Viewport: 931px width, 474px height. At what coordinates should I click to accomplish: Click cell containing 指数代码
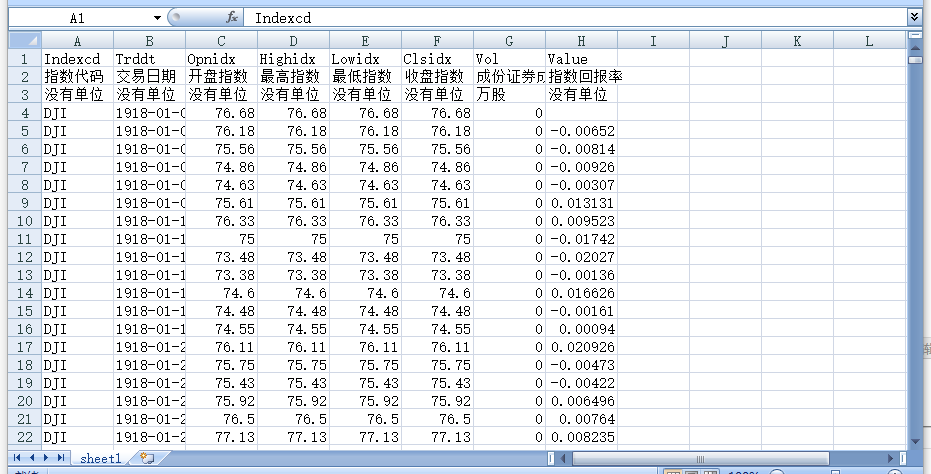click(x=77, y=77)
